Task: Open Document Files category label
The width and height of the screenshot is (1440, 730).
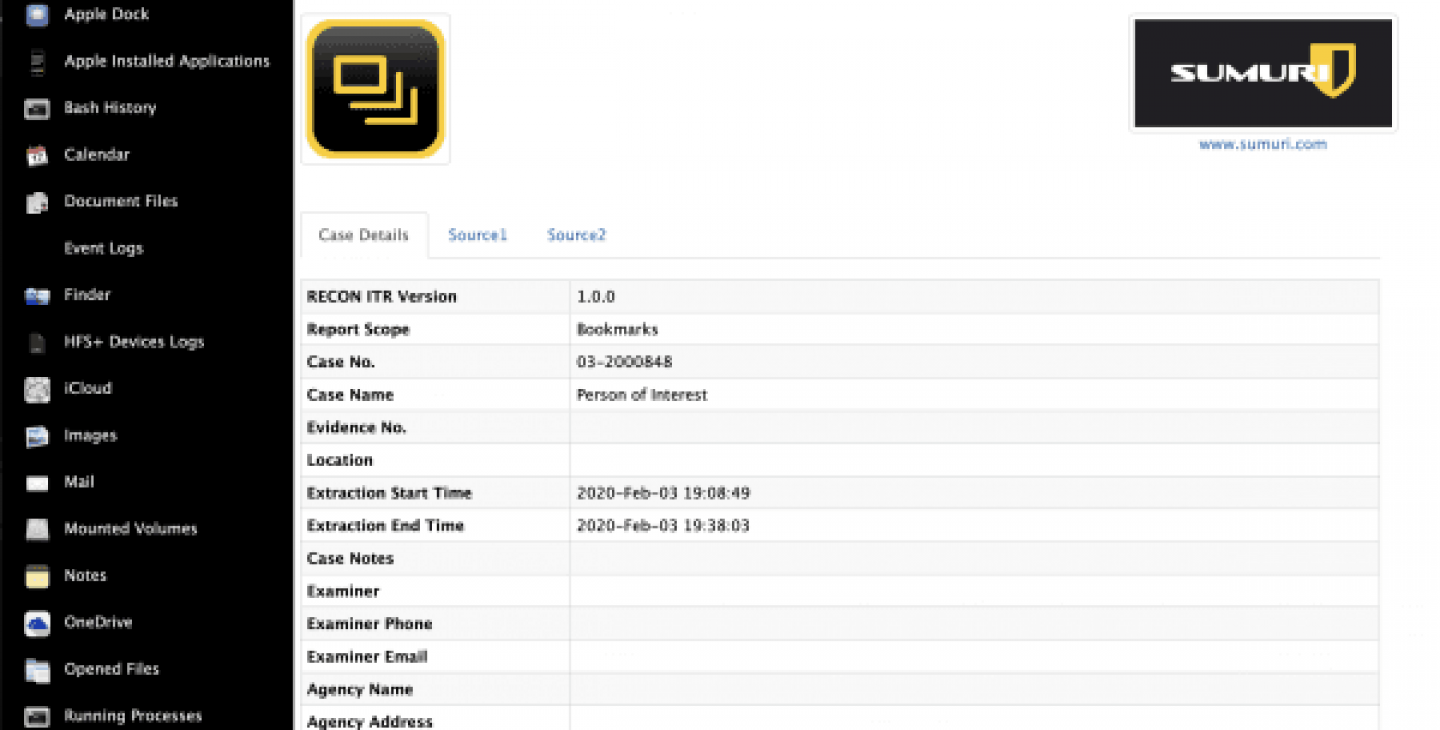Action: [121, 201]
